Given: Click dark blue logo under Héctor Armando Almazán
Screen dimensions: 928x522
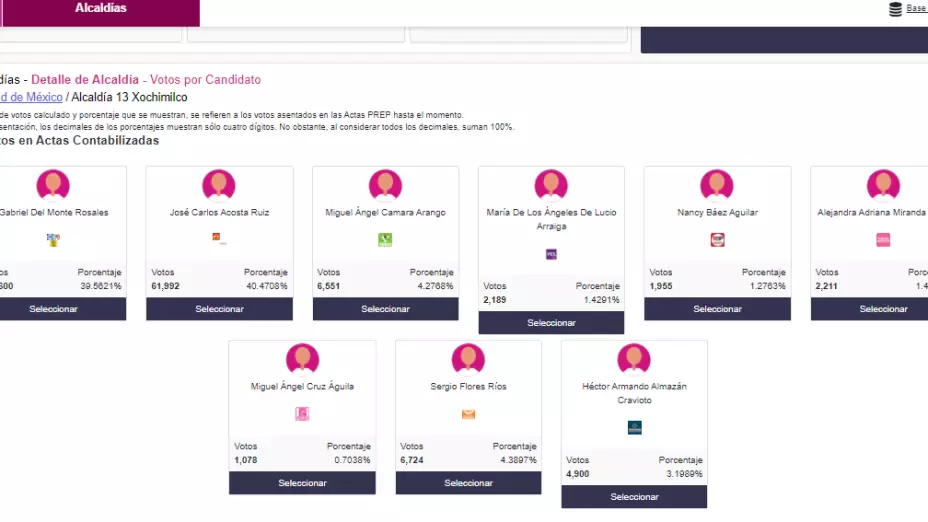Looking at the screenshot, I should pyautogui.click(x=634, y=427).
